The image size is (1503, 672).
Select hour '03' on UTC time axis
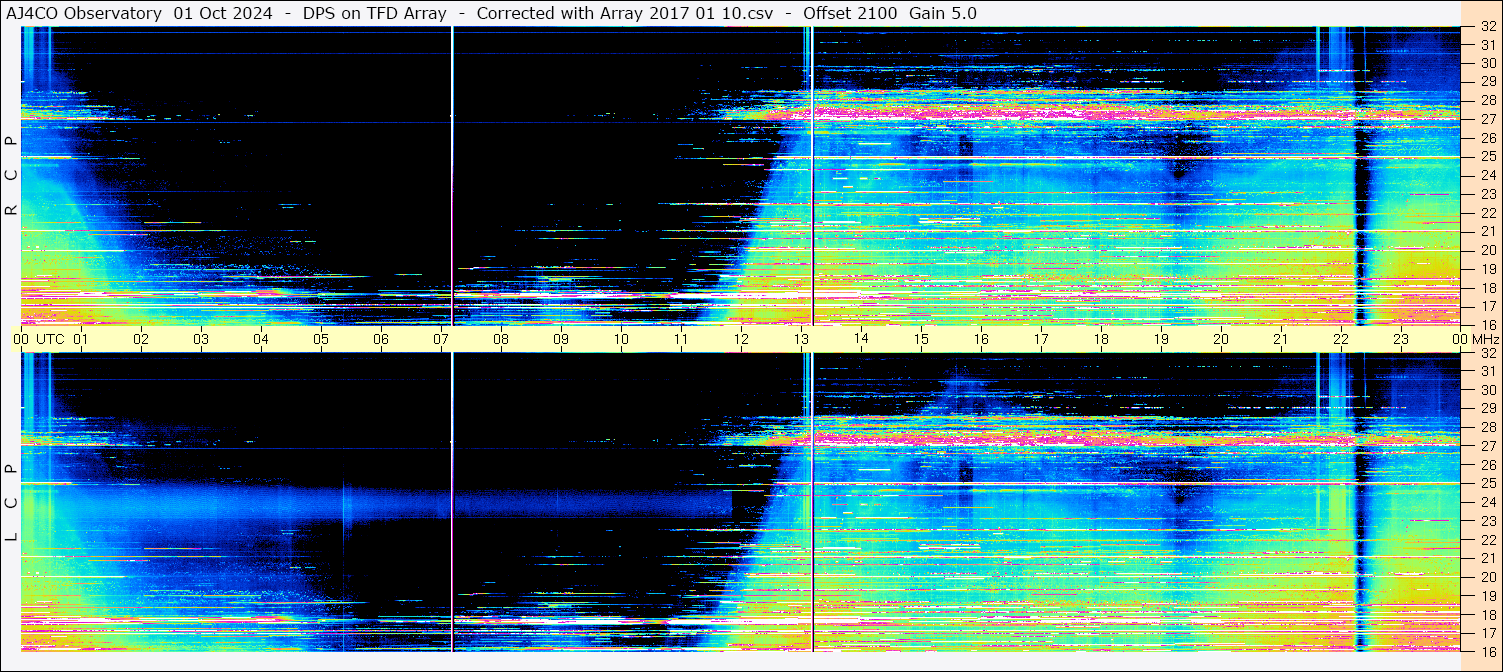[x=201, y=339]
